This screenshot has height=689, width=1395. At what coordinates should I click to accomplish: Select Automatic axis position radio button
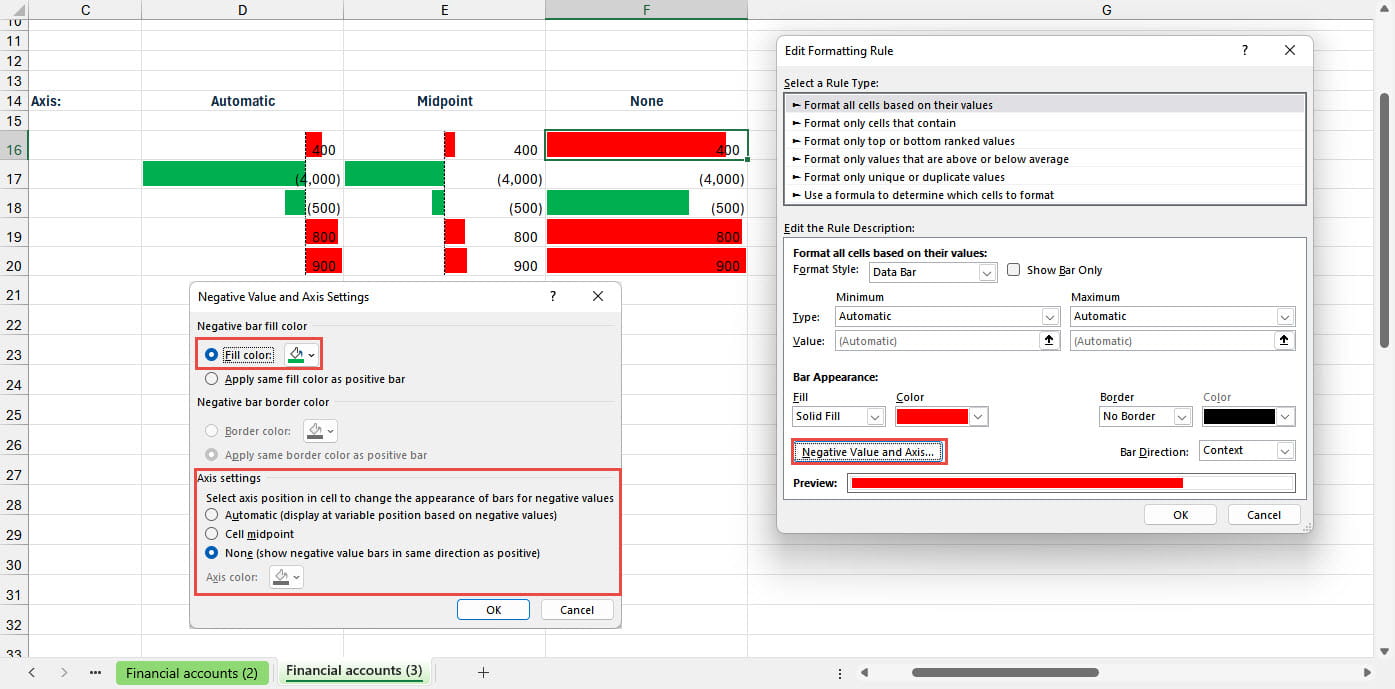pos(211,515)
